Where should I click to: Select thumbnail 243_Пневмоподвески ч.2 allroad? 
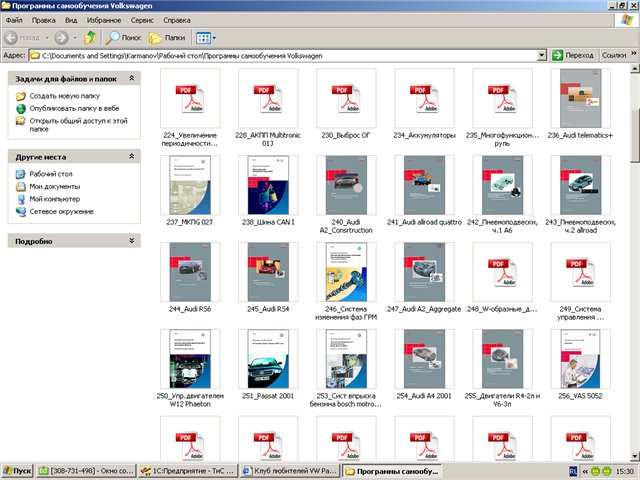(x=580, y=185)
